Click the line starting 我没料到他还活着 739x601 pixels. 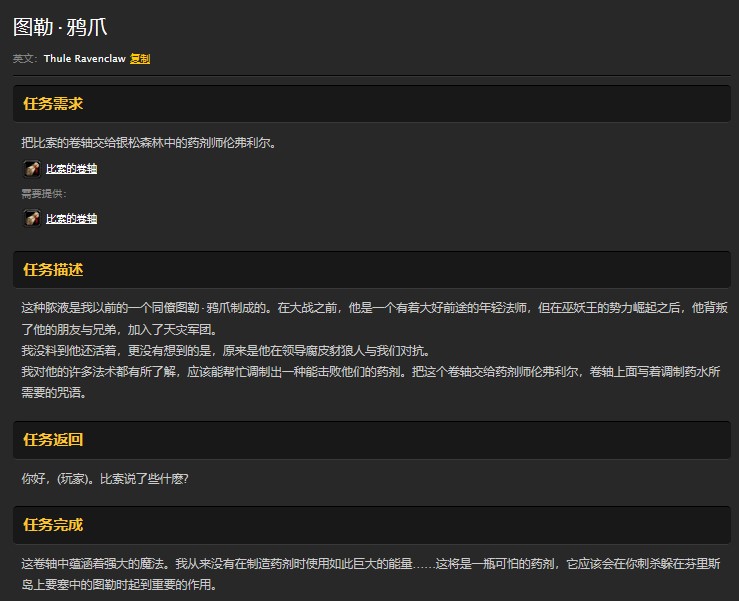pyautogui.click(x=225, y=350)
